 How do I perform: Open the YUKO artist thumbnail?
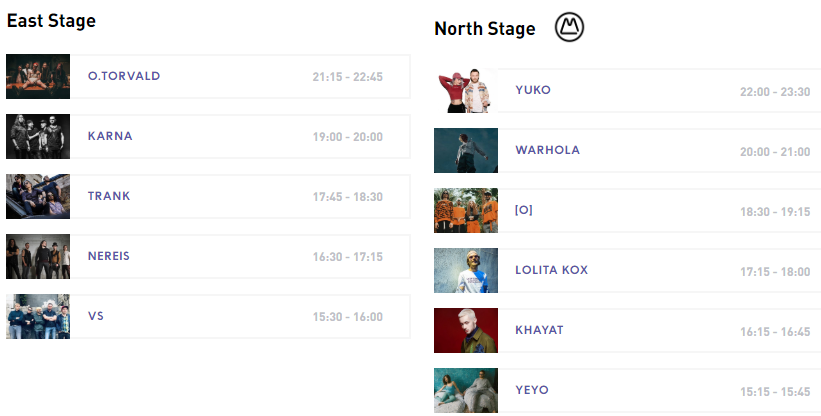(466, 91)
